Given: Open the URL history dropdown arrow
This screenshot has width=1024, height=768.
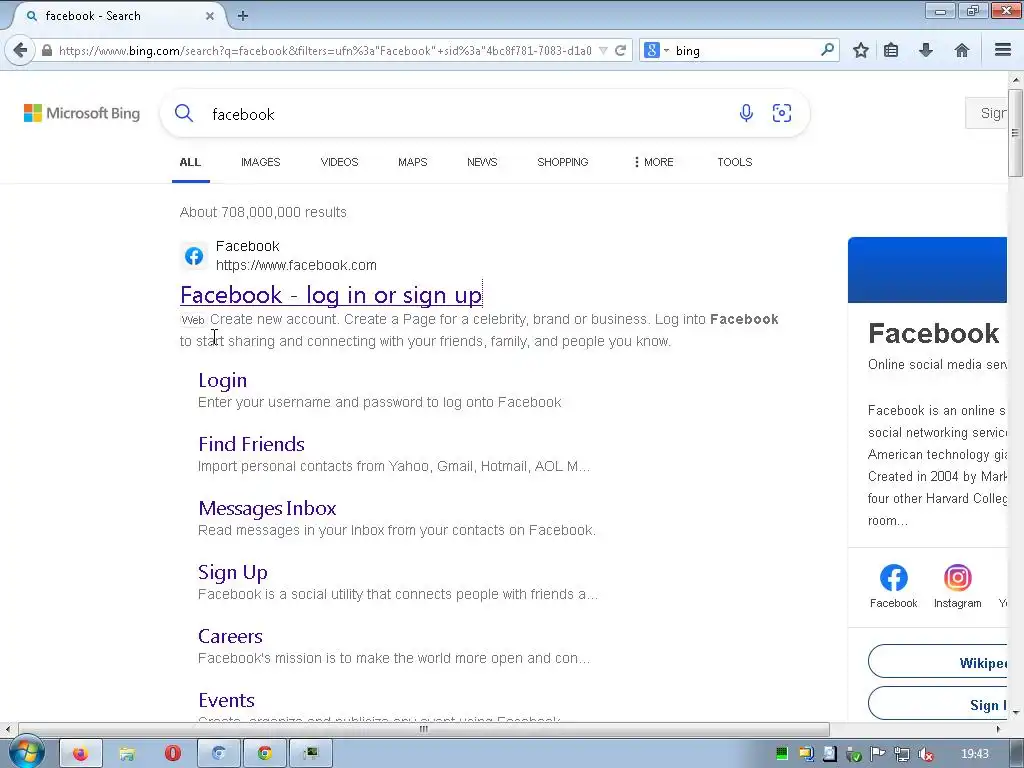Looking at the screenshot, I should pos(603,50).
